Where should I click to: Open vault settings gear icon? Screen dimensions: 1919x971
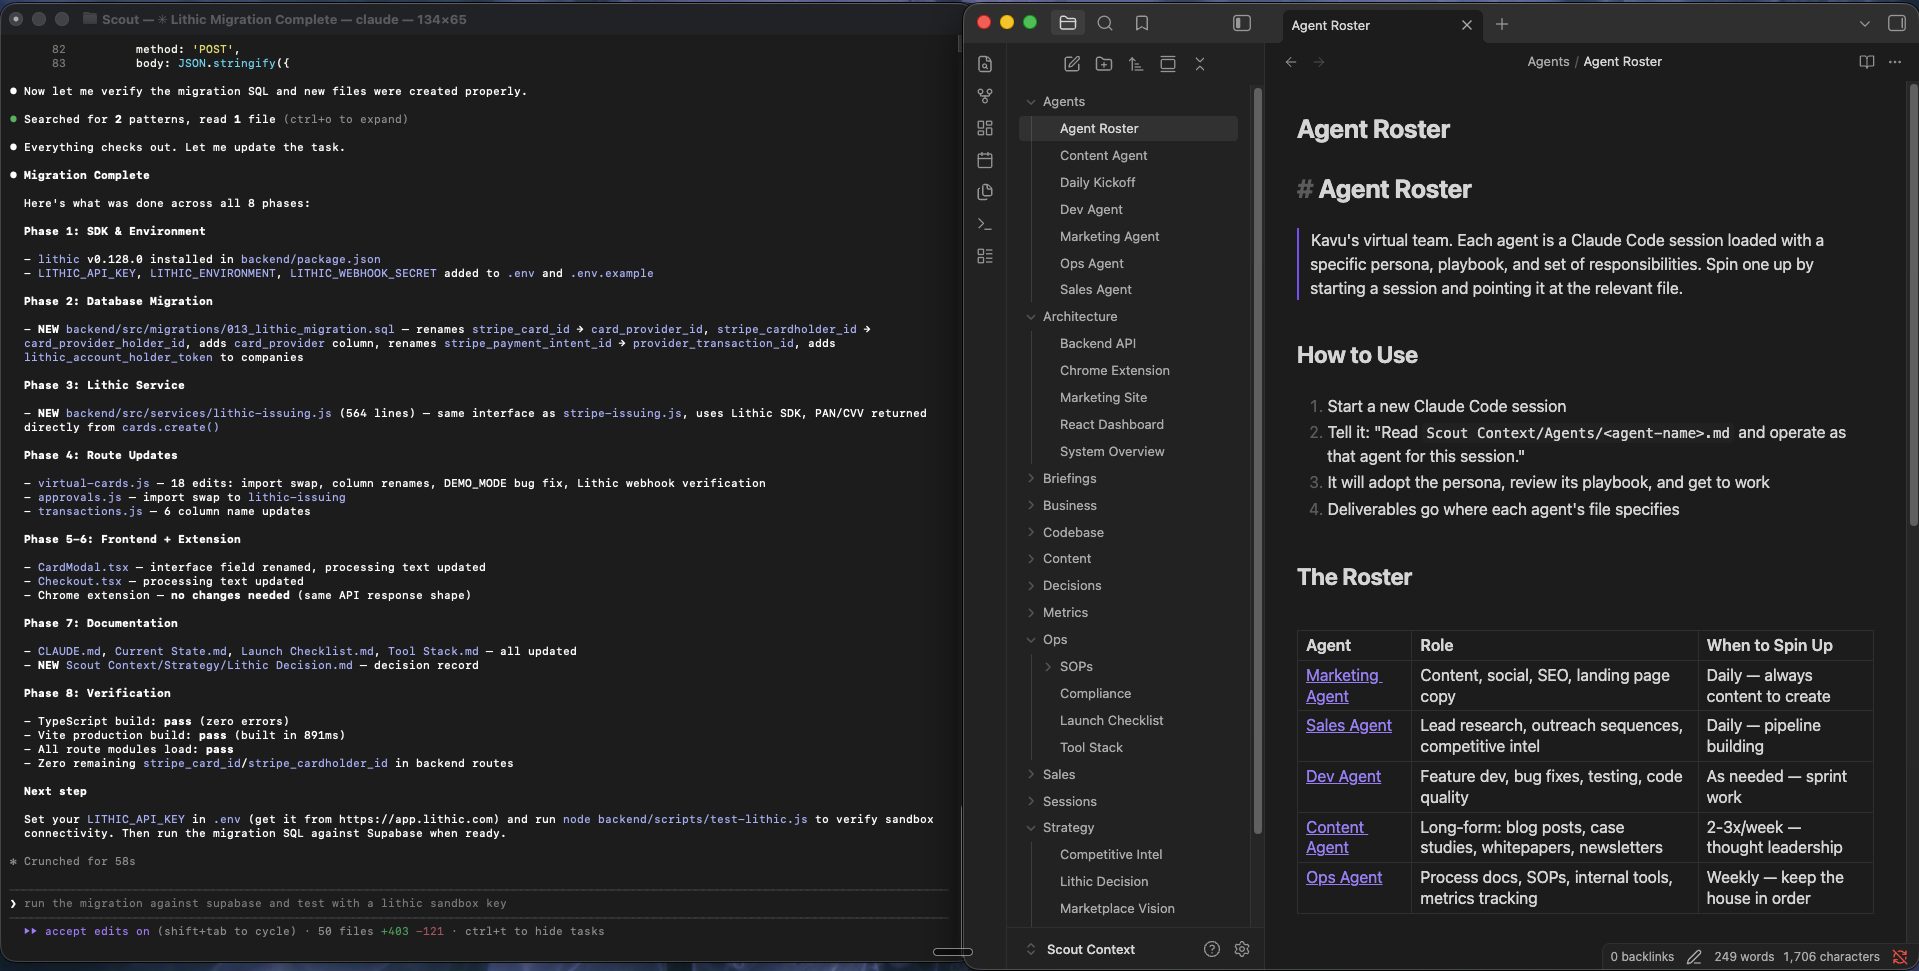pos(1242,949)
